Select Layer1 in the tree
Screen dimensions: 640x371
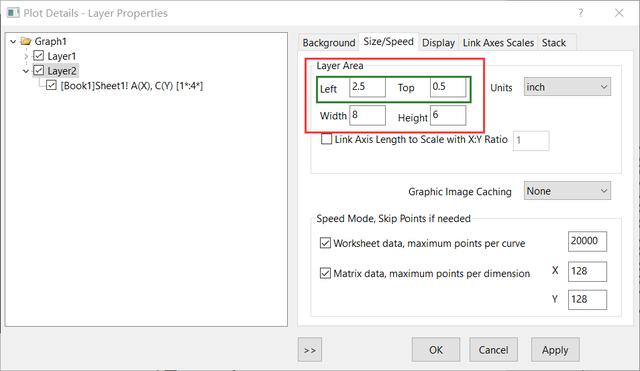click(x=62, y=56)
